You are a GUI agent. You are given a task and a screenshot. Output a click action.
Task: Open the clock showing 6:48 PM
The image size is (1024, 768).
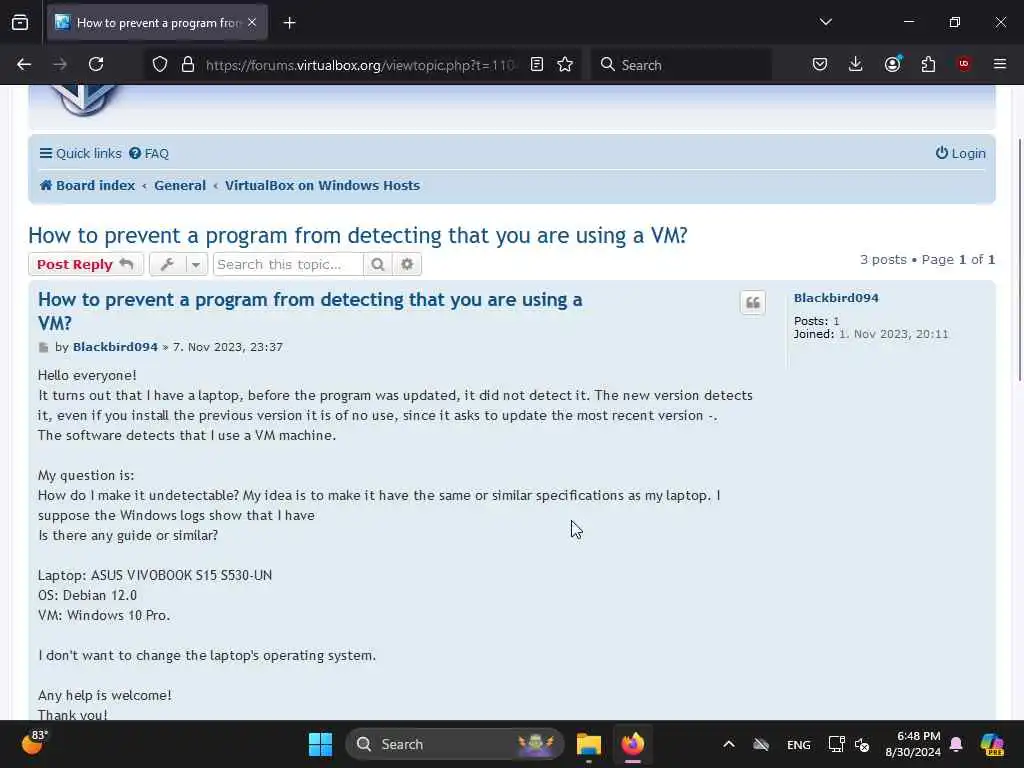coord(912,744)
